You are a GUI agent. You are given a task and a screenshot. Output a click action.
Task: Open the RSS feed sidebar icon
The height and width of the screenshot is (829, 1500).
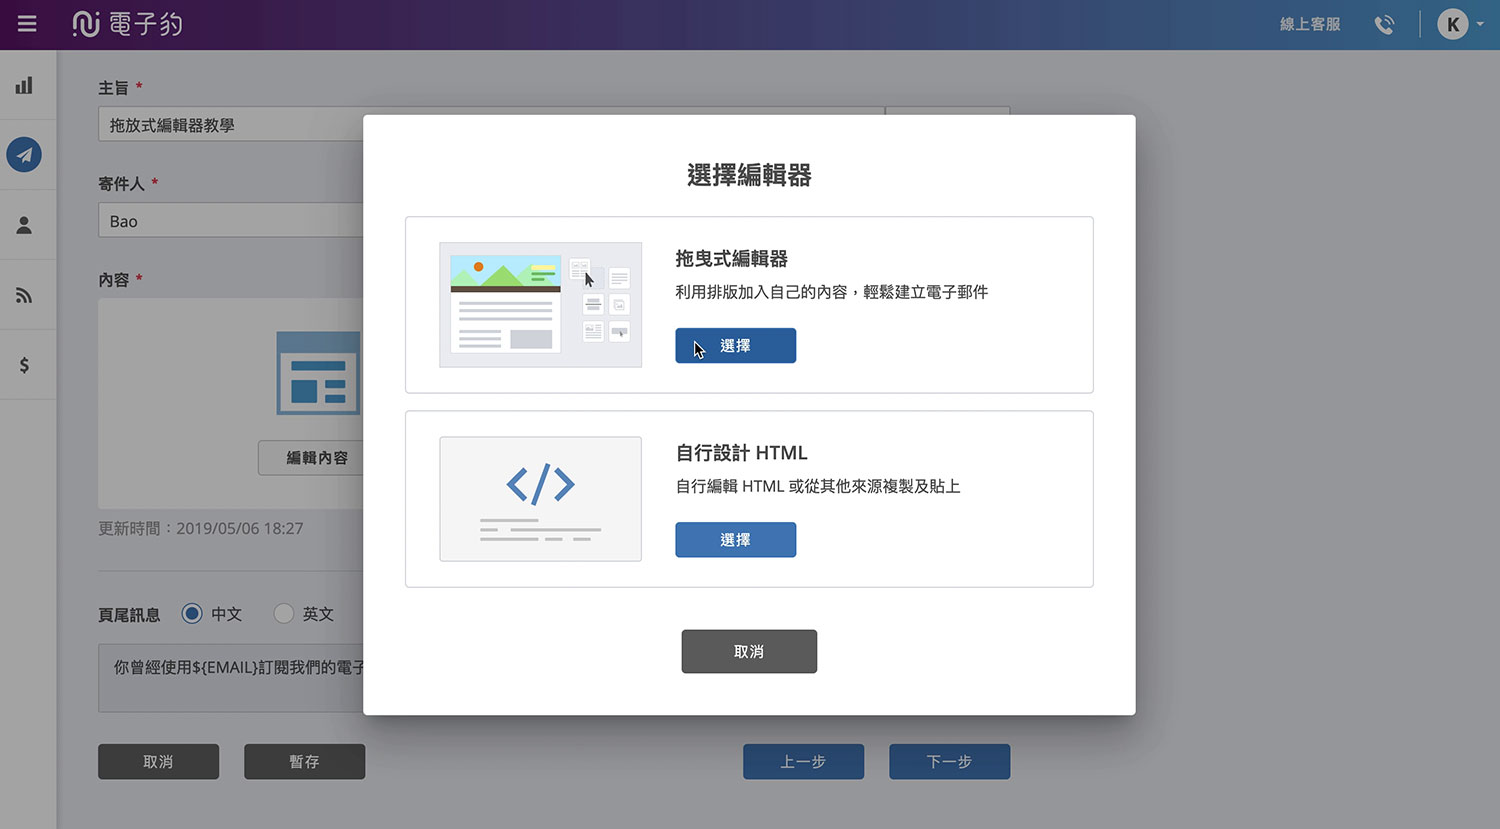click(x=24, y=295)
